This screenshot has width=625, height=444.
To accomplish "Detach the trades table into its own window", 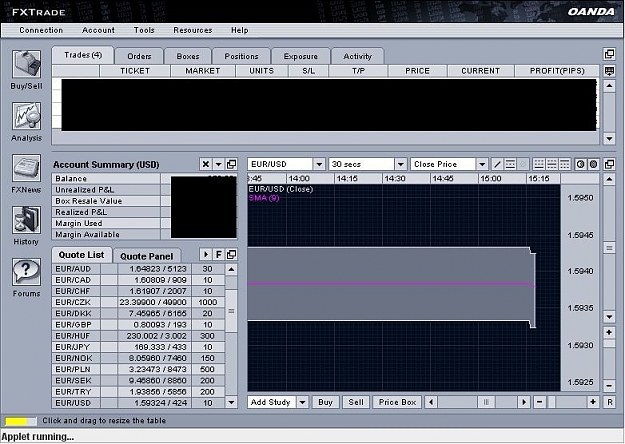I will pyautogui.click(x=609, y=54).
